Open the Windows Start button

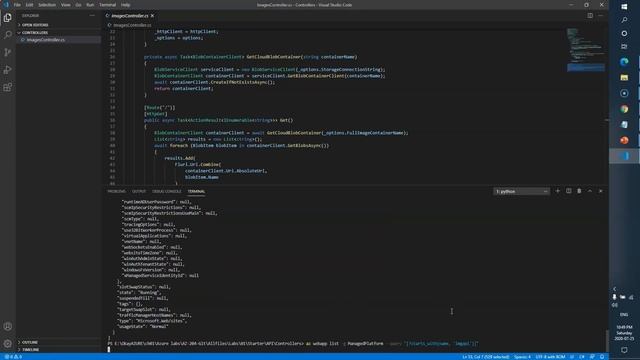624,7
